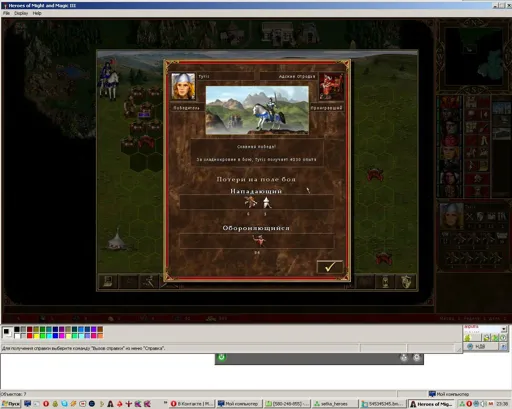Confirm battle results with the checkmark button
Viewport: 512px width, 409px height.
tap(330, 267)
